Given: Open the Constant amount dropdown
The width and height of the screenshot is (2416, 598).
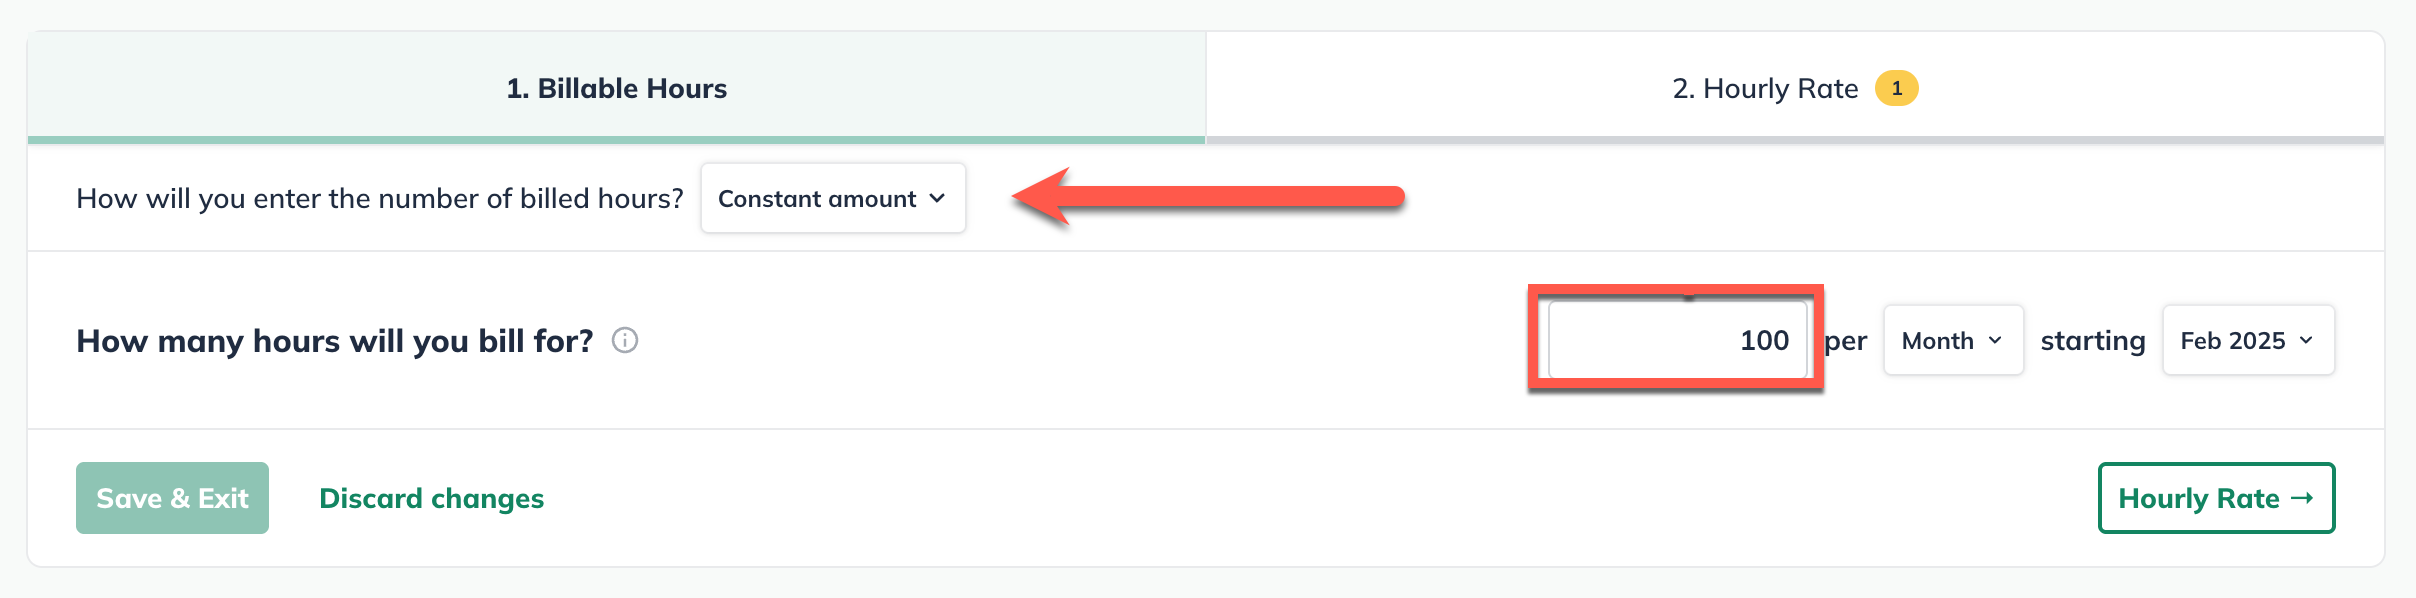Looking at the screenshot, I should pos(832,198).
